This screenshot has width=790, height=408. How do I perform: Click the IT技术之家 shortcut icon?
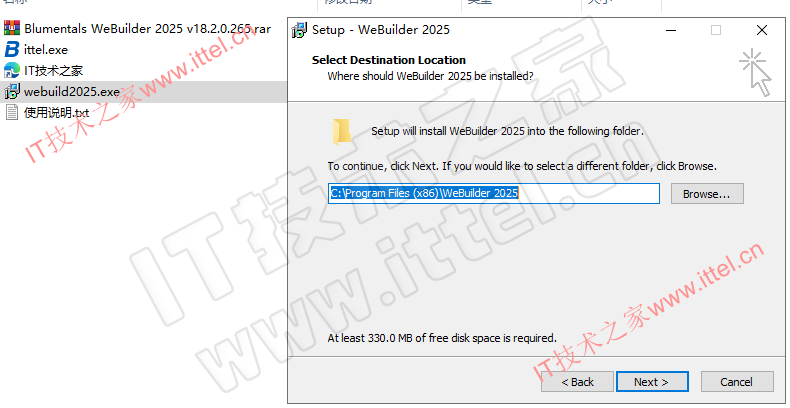point(12,71)
